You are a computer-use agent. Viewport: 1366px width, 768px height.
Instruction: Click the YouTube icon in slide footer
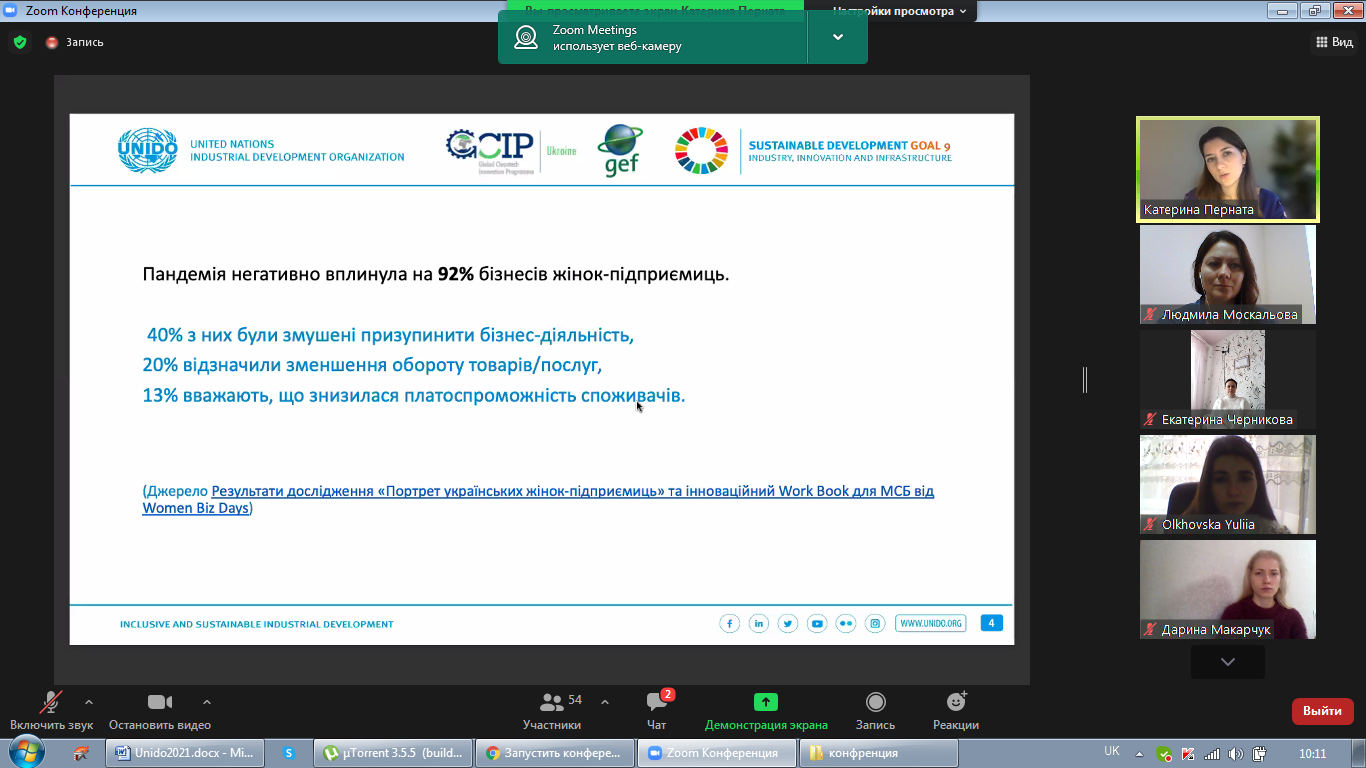[817, 624]
